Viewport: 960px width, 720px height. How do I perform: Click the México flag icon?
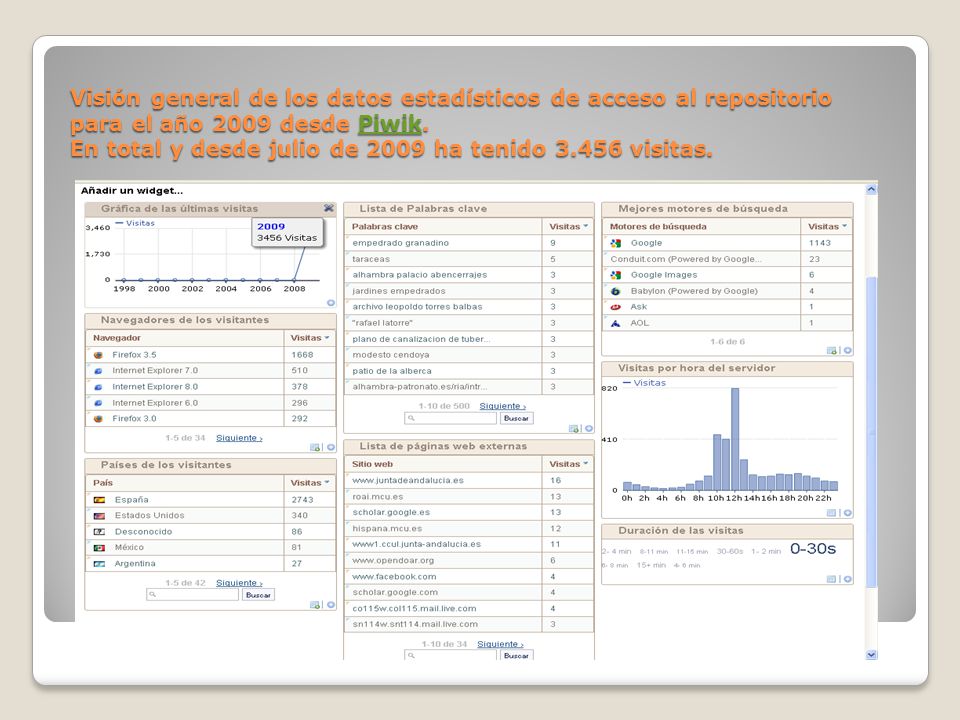[99, 547]
